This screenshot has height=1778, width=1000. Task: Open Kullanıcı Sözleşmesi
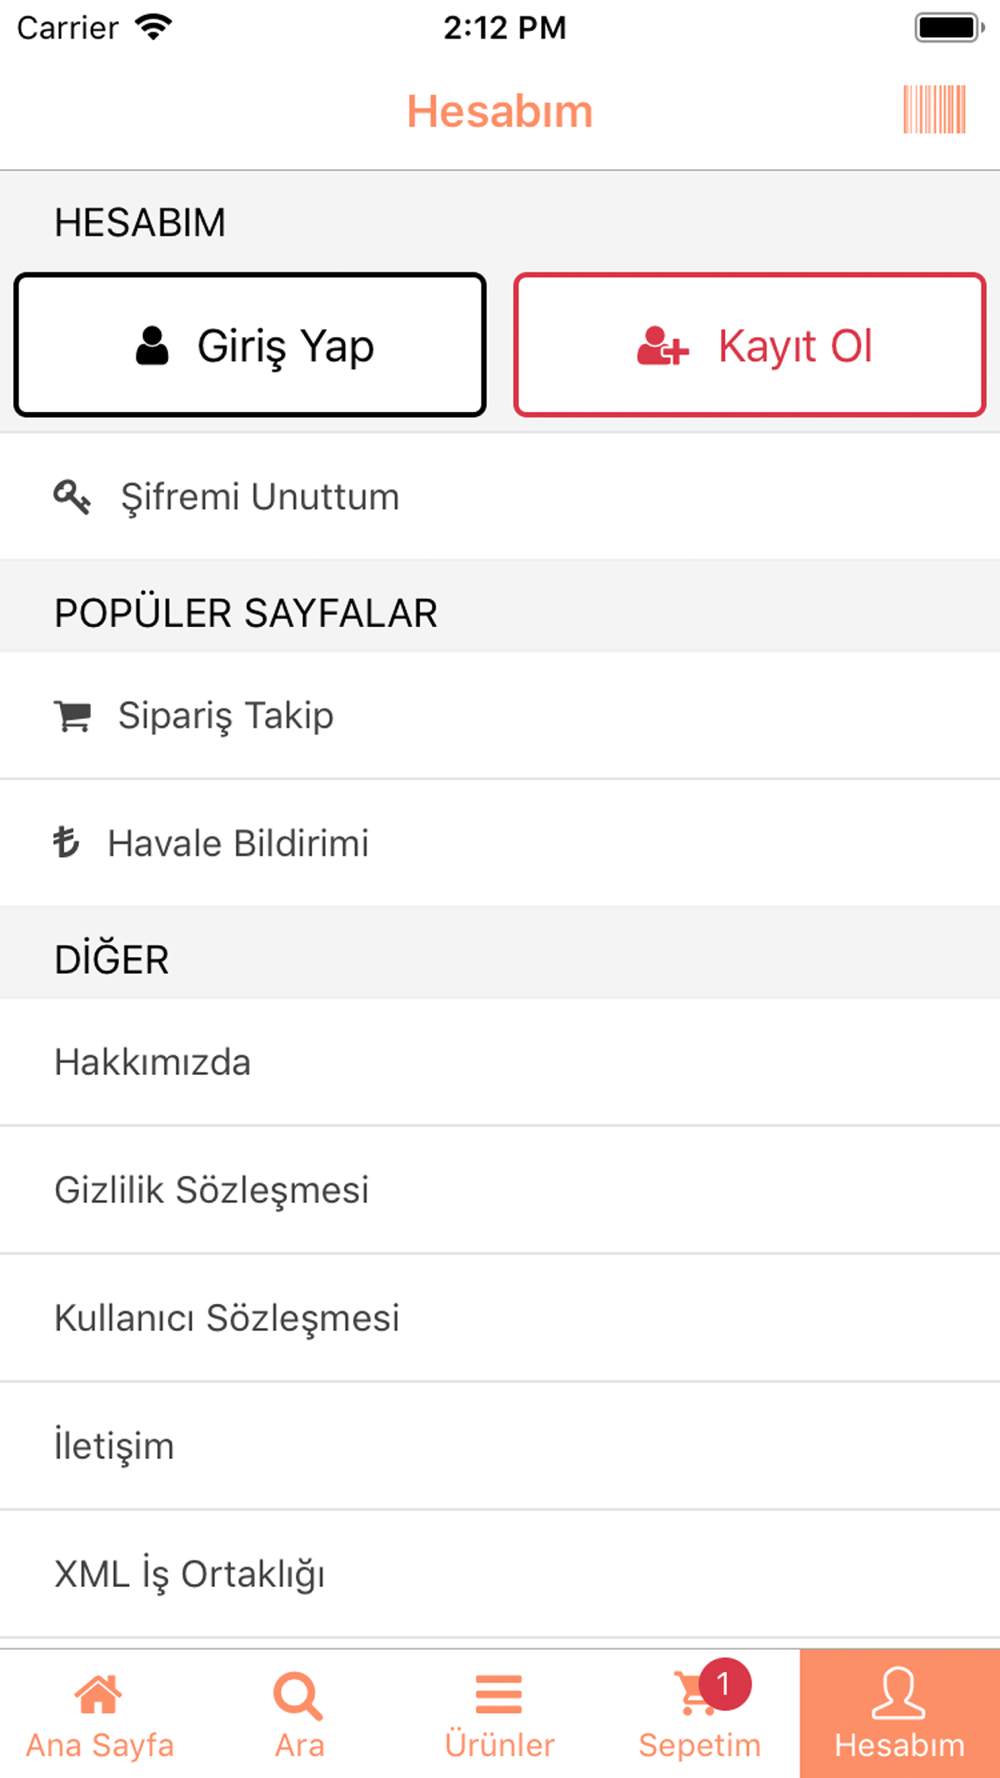[x=500, y=1318]
